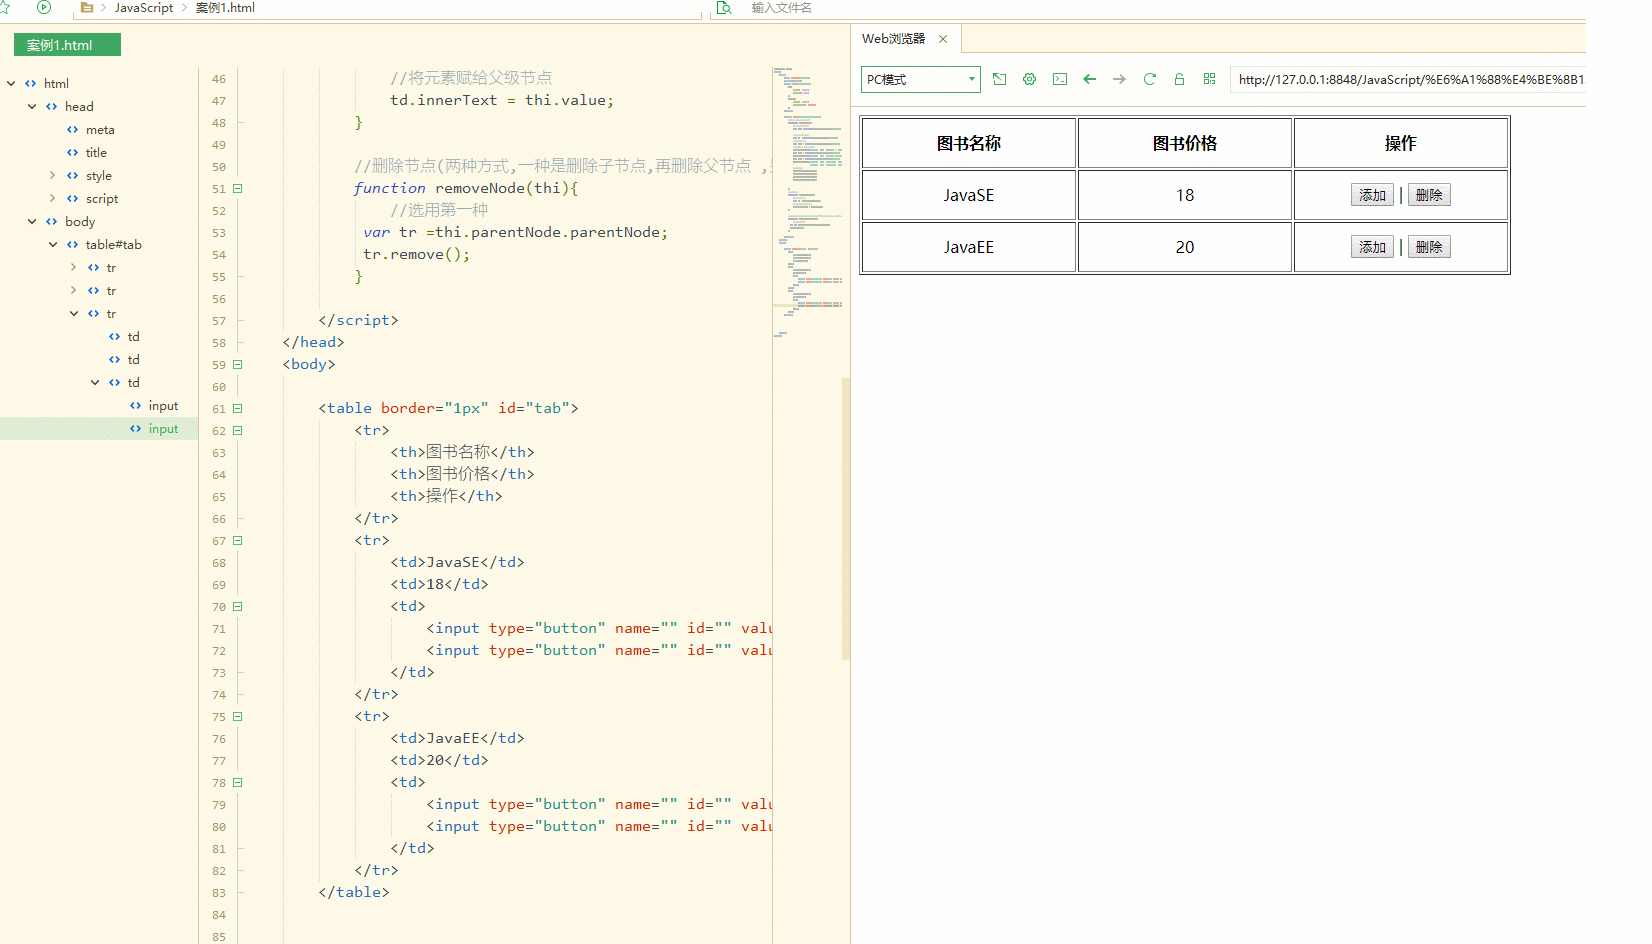Open page in external browser
The height and width of the screenshot is (944, 1652).
pos(999,79)
